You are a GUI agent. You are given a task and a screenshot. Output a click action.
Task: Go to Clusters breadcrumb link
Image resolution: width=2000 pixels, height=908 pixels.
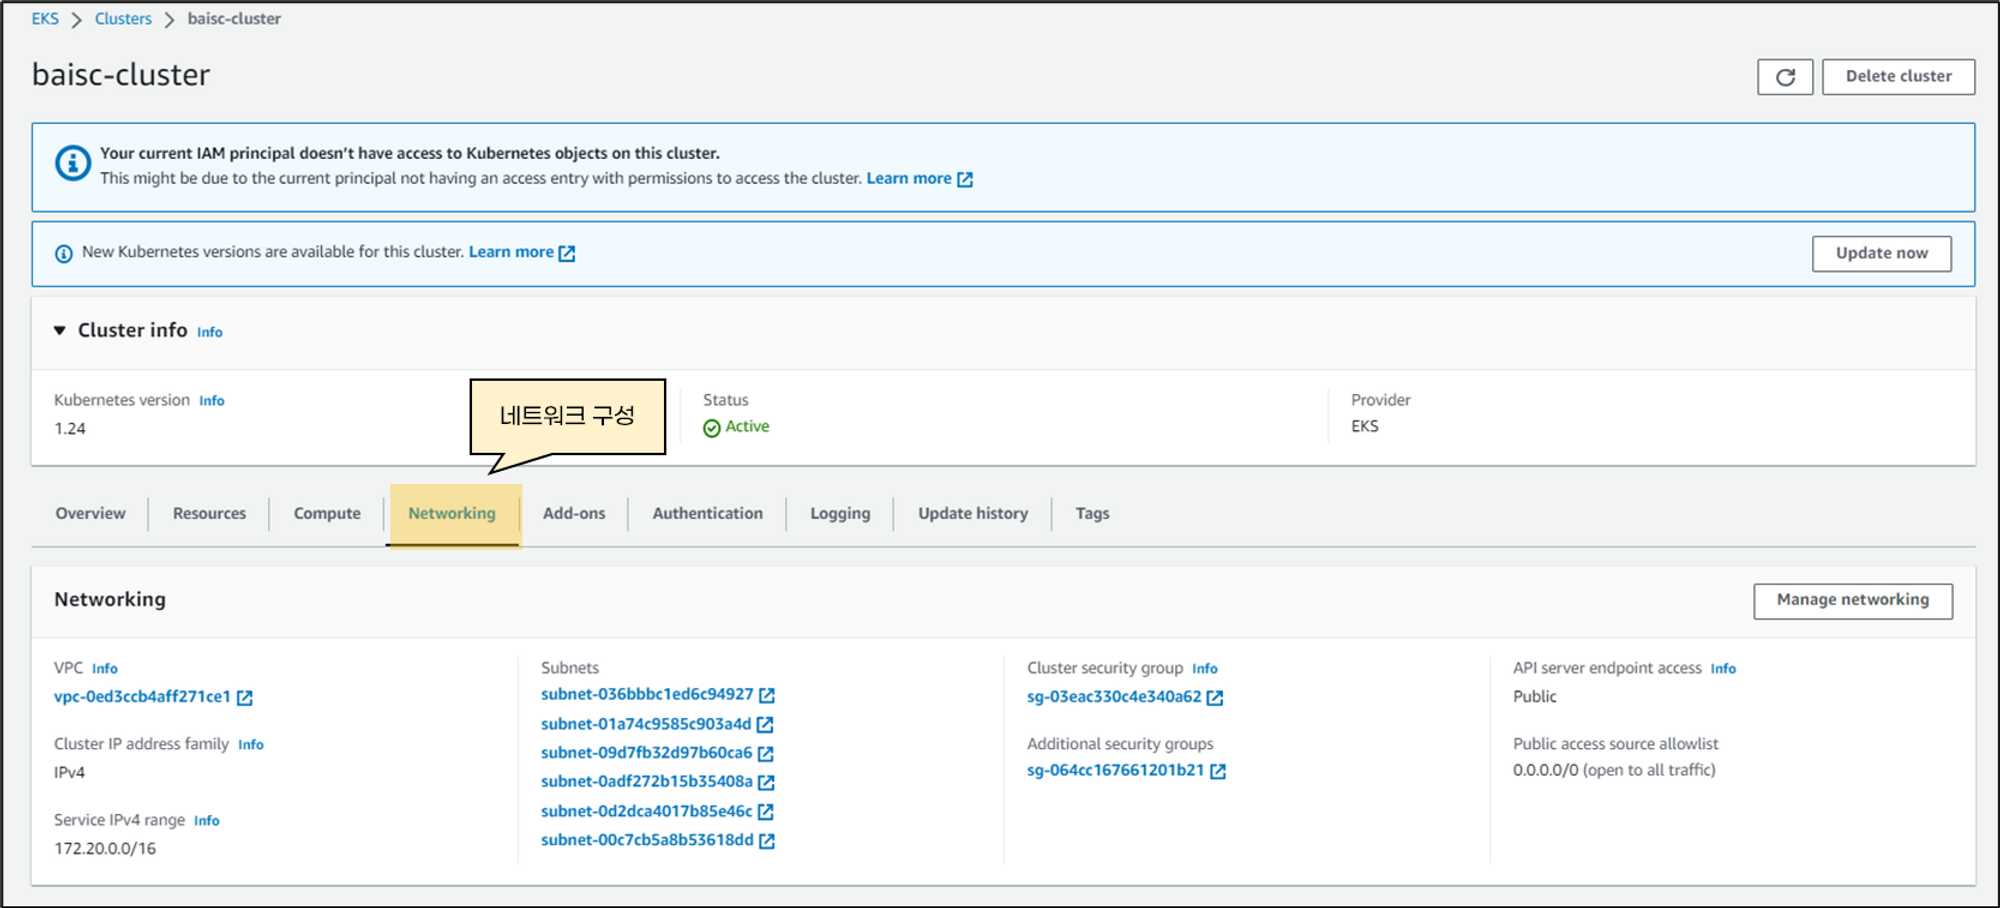pos(123,19)
